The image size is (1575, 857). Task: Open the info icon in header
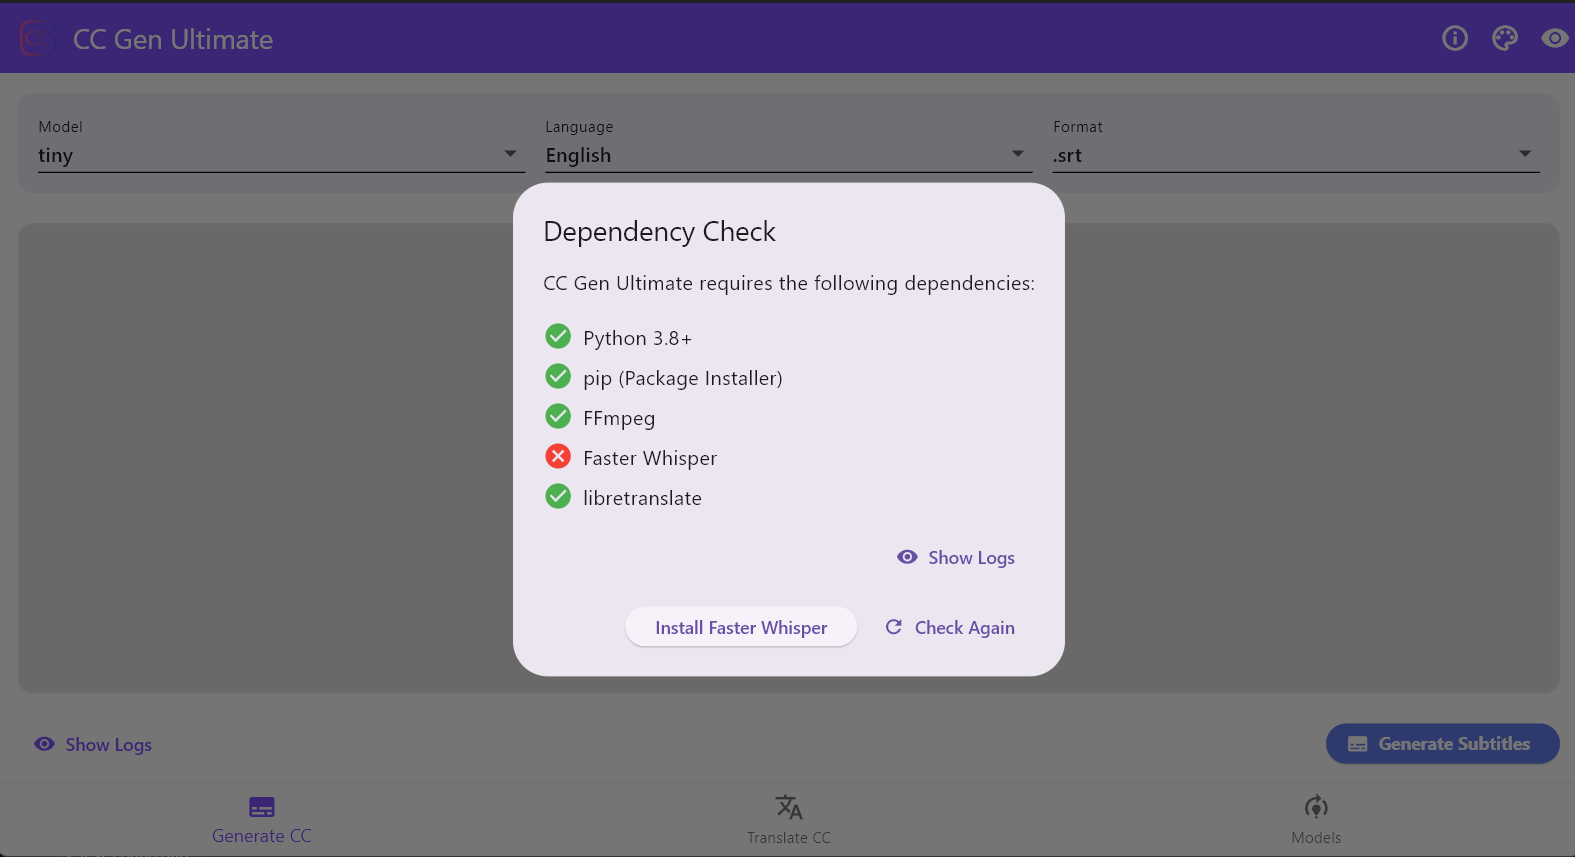[1455, 38]
